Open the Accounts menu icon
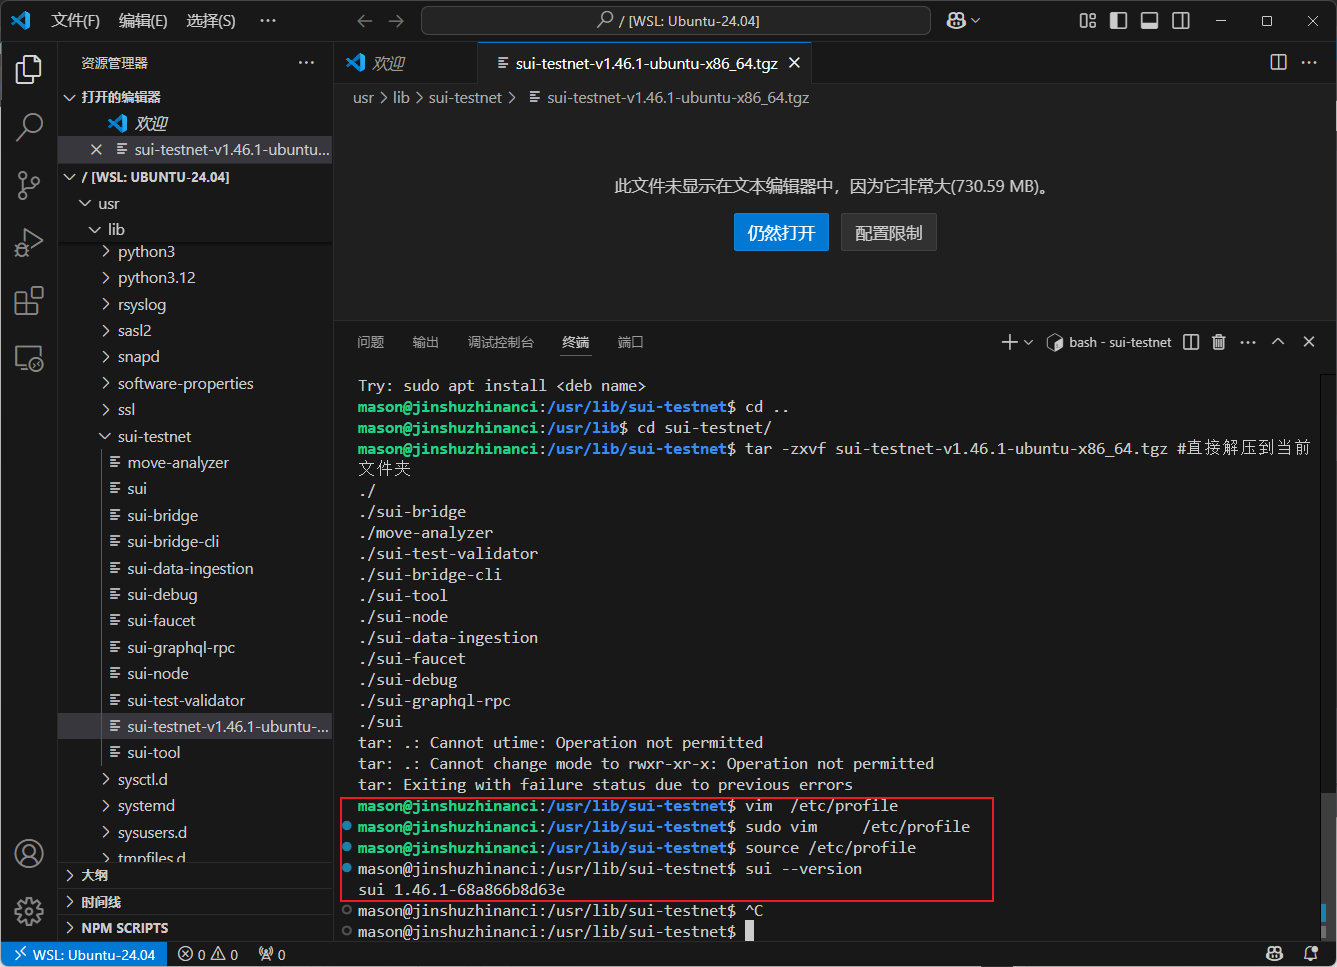The height and width of the screenshot is (967, 1337). [x=29, y=853]
